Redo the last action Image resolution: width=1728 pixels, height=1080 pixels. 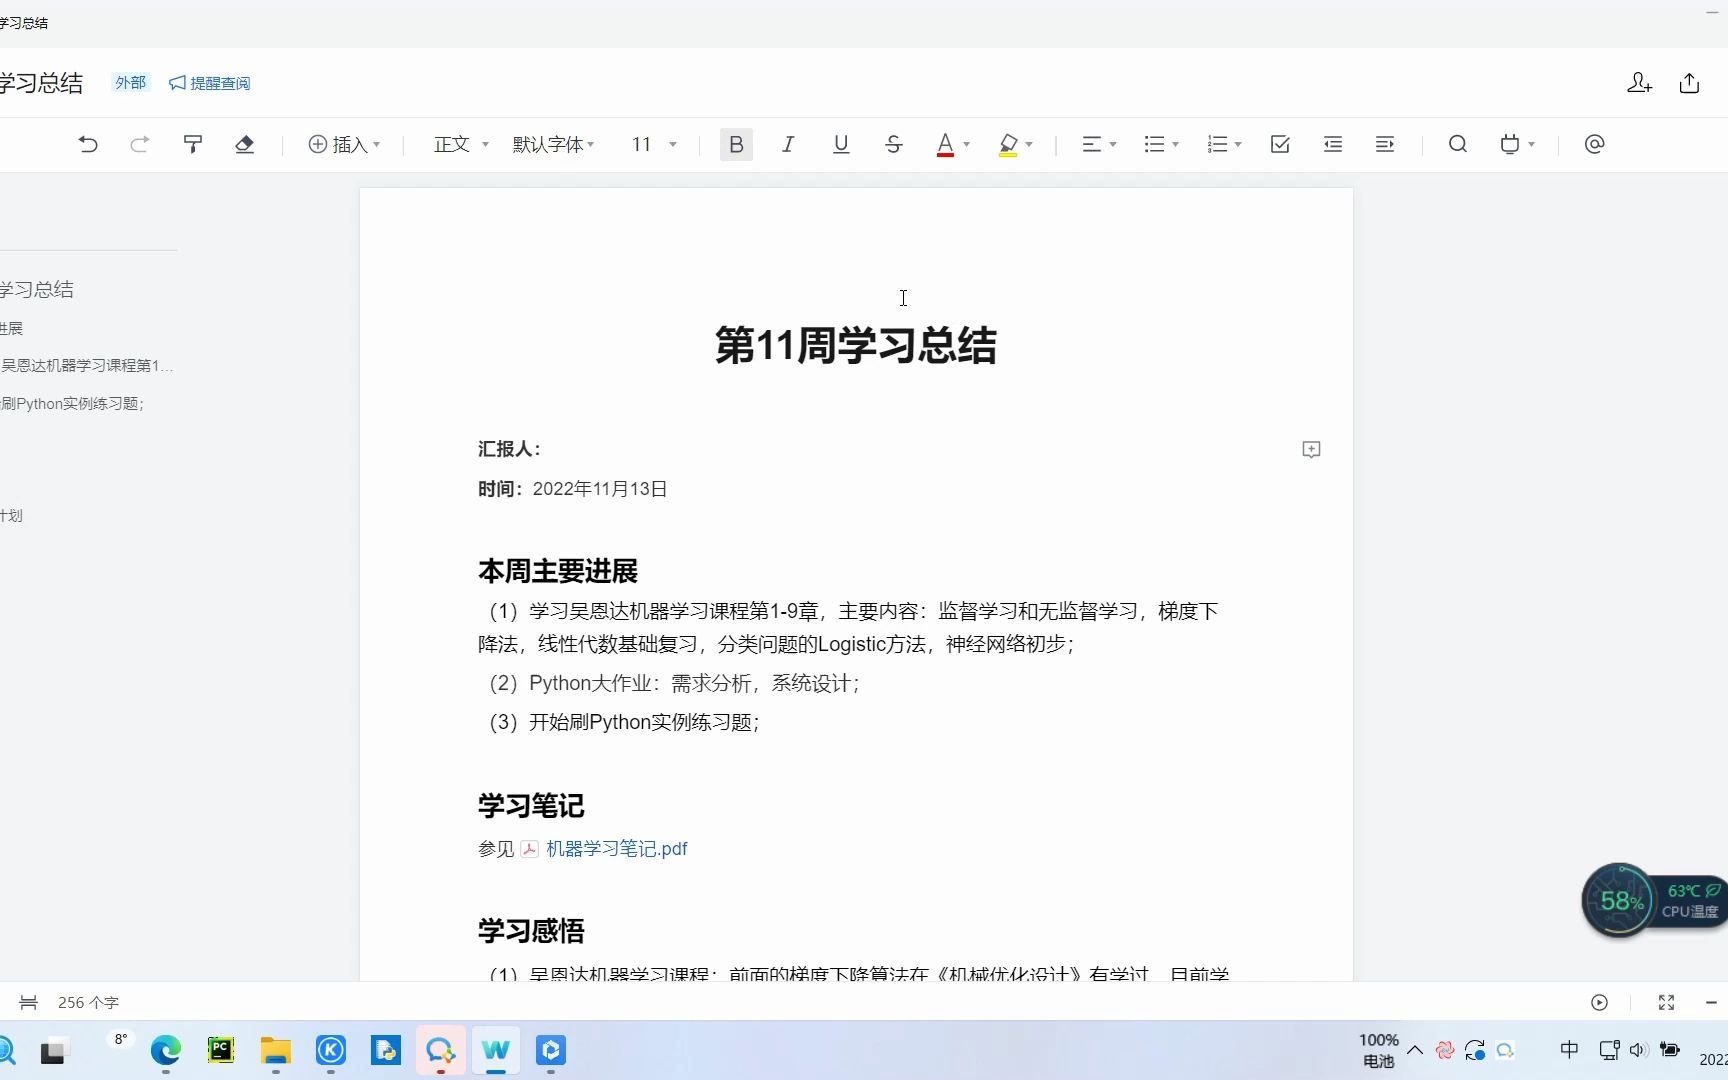140,144
